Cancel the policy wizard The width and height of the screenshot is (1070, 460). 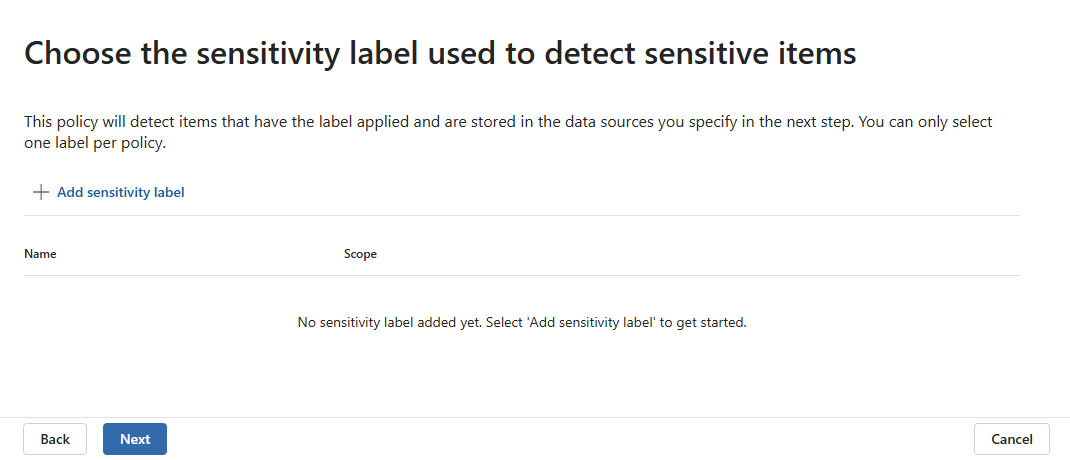coord(1011,439)
